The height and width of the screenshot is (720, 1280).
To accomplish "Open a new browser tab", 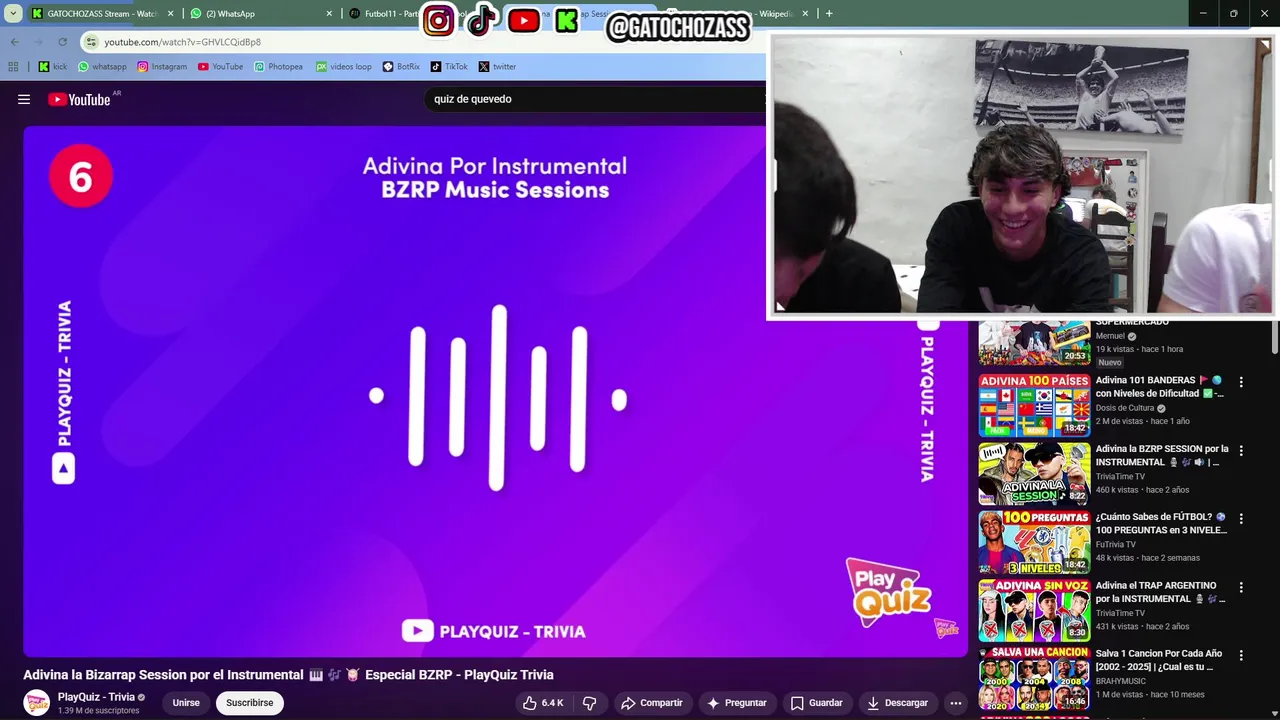I will click(x=829, y=14).
